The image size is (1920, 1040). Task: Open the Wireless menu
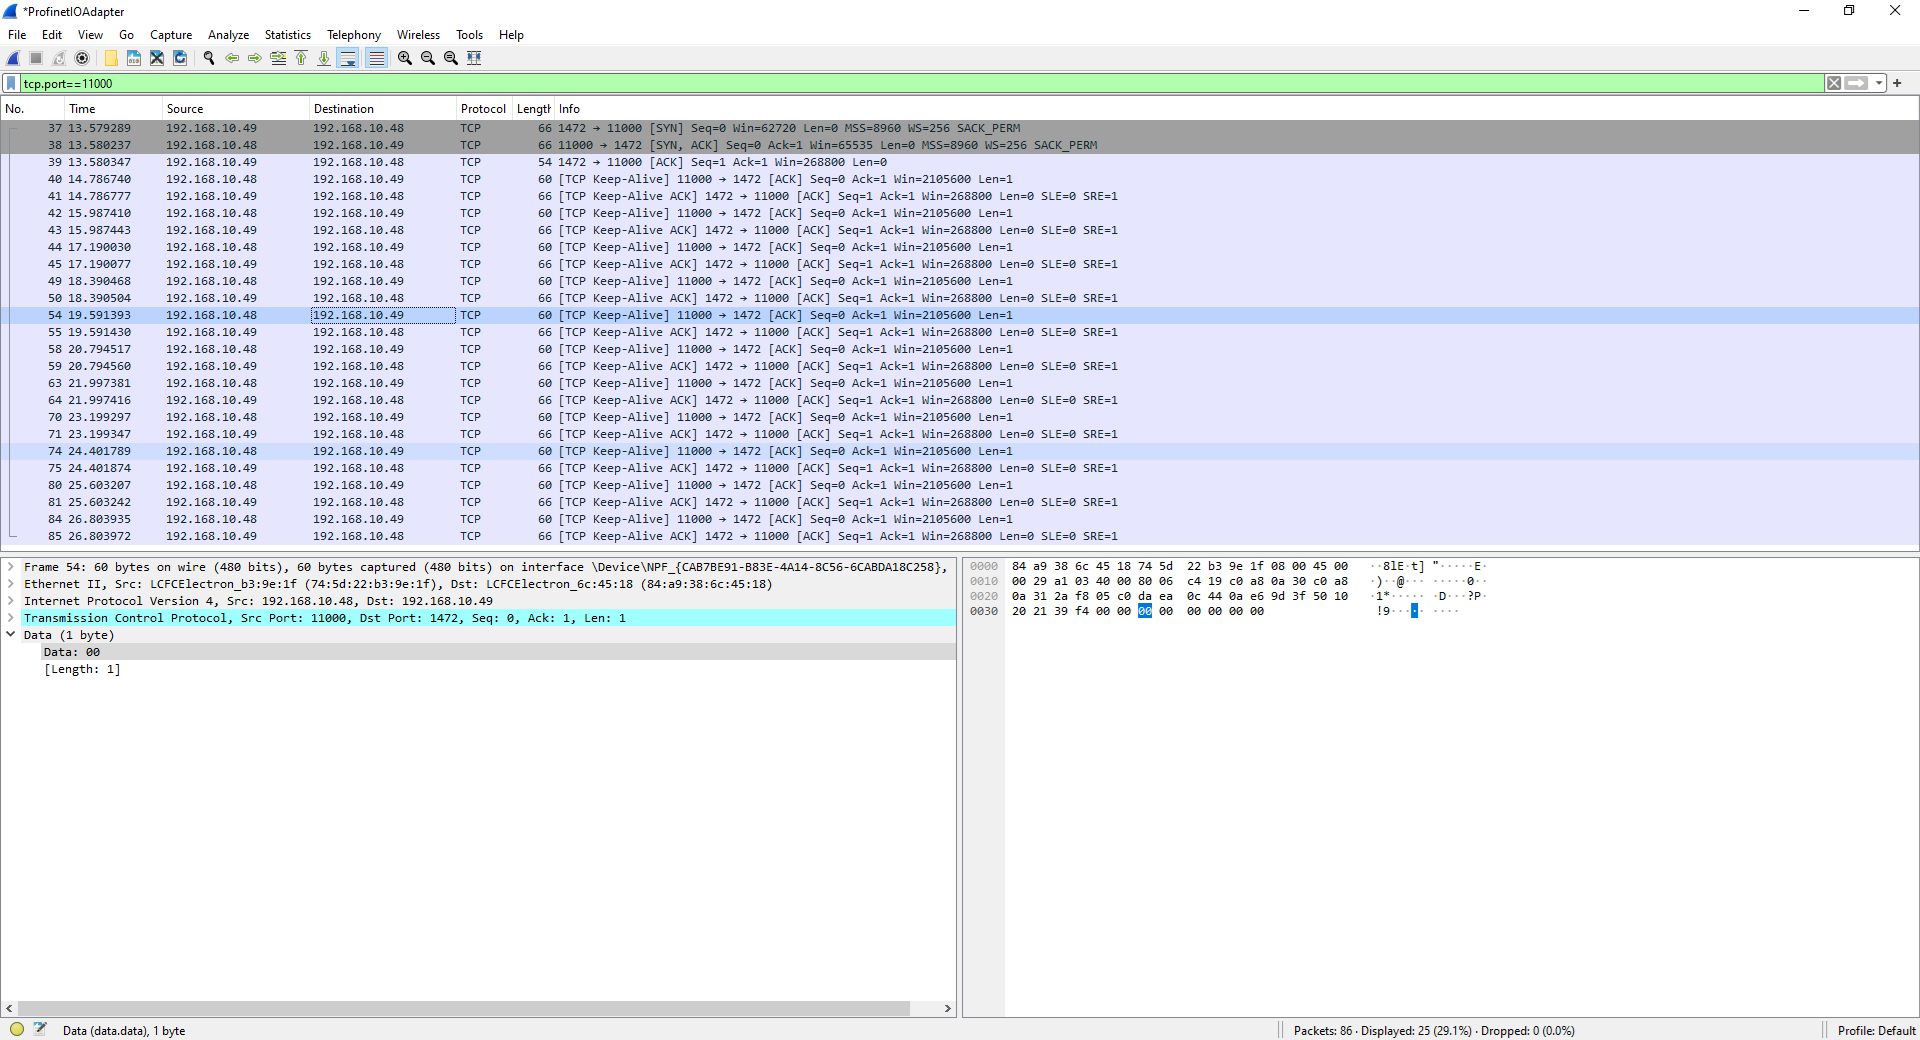(x=418, y=35)
